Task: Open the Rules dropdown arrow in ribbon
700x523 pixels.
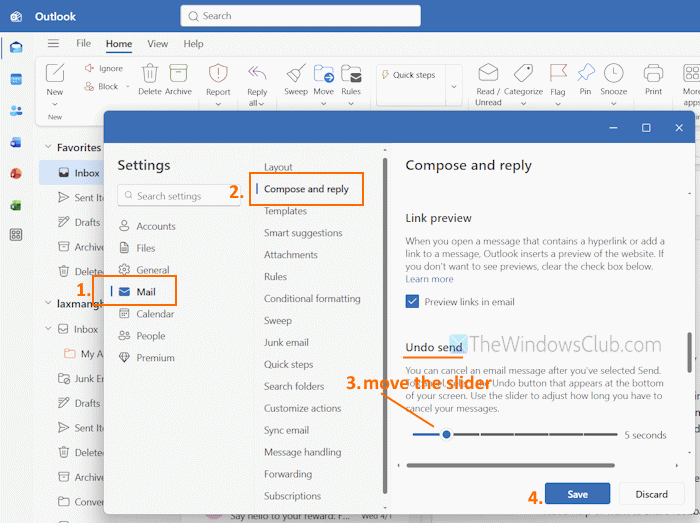Action: pos(351,104)
